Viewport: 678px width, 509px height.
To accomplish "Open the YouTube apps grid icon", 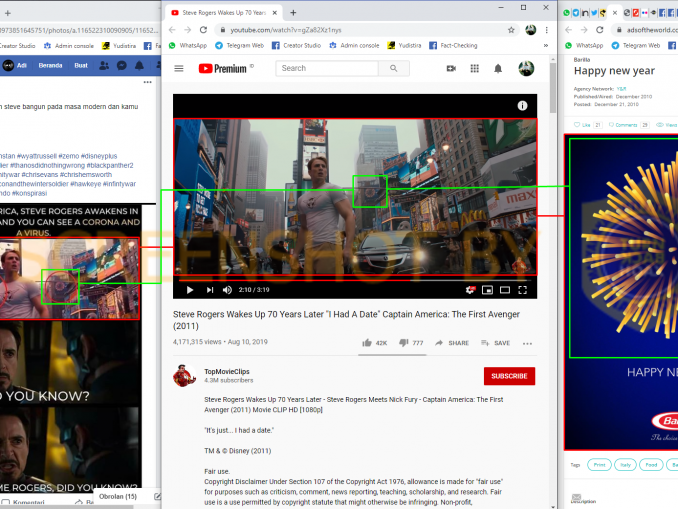I will click(x=474, y=68).
